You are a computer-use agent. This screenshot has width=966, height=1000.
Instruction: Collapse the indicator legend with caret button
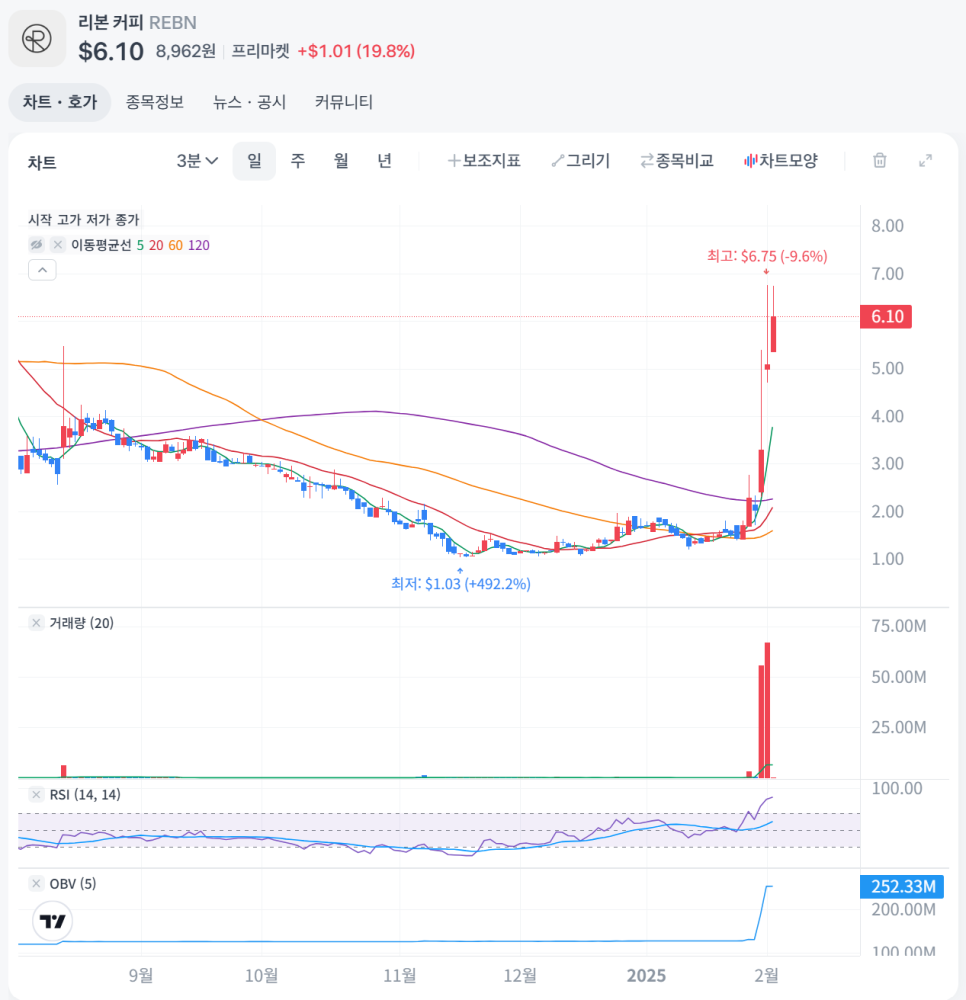point(42,270)
